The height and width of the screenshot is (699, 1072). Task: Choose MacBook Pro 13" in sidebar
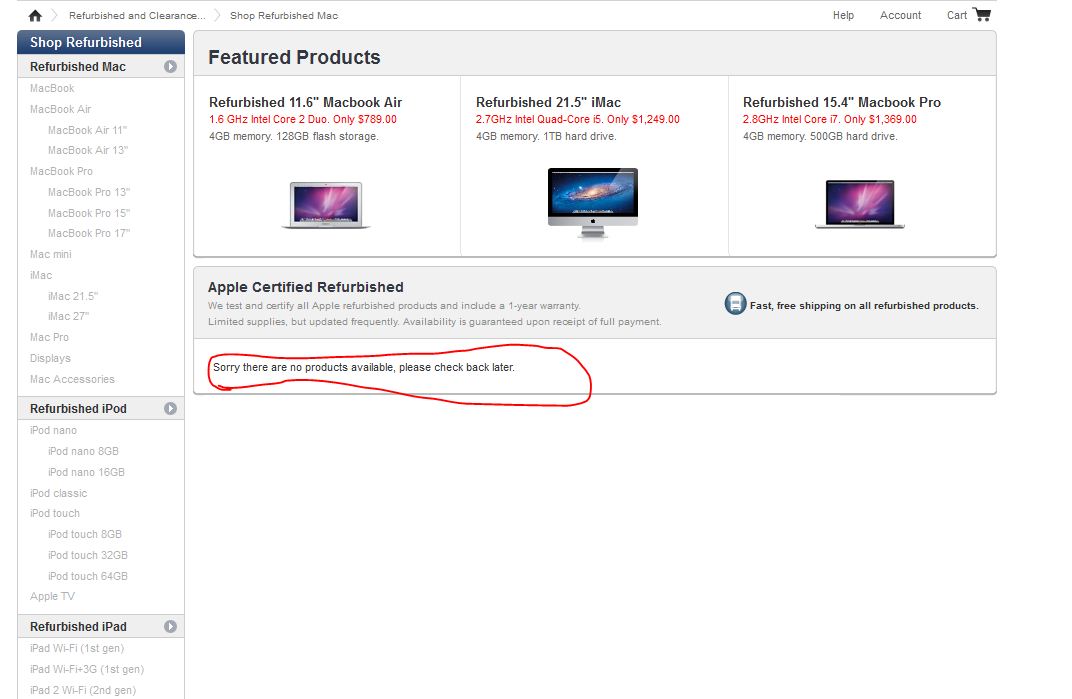[88, 192]
